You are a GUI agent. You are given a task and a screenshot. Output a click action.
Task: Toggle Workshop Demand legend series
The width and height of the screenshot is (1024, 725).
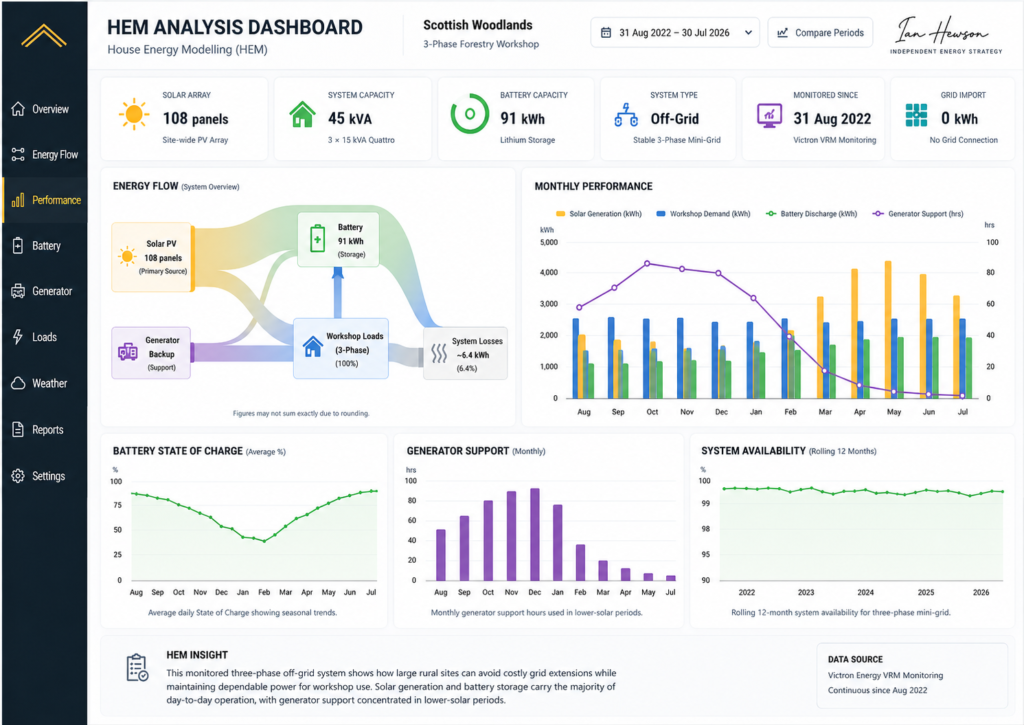click(703, 214)
